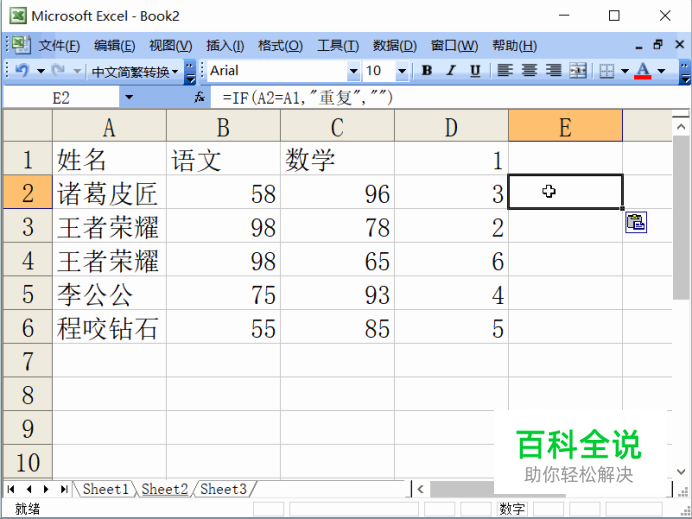
Task: Select column E header
Action: [x=565, y=126]
